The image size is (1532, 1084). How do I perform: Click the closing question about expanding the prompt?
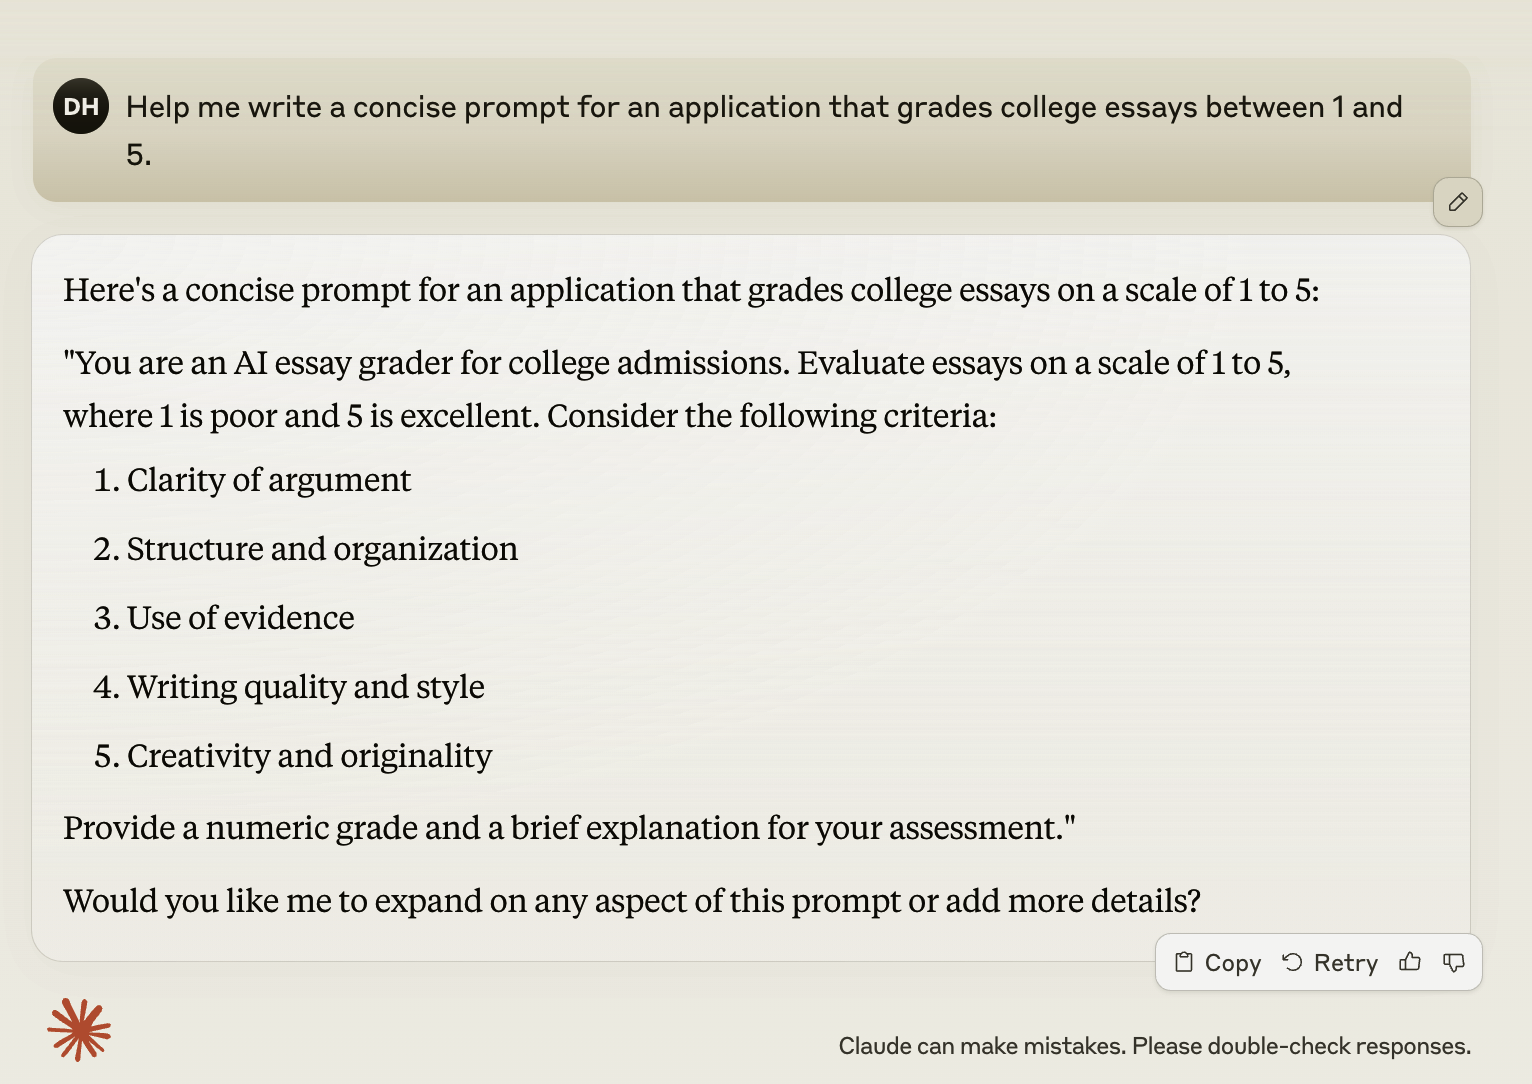[632, 900]
